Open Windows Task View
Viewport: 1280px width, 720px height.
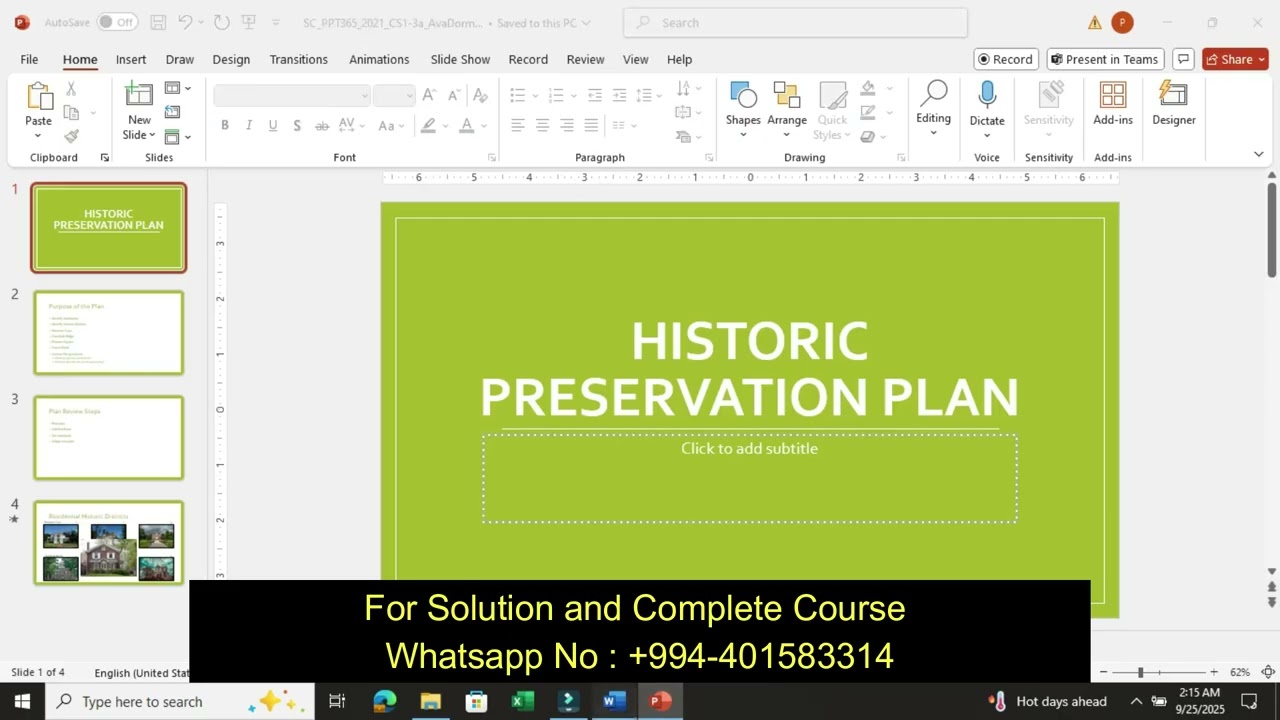tap(337, 701)
